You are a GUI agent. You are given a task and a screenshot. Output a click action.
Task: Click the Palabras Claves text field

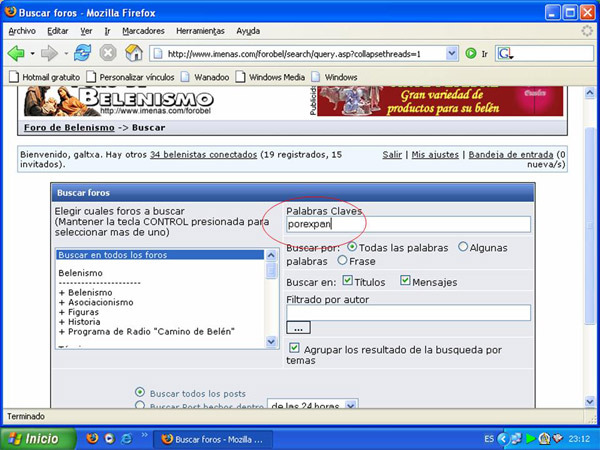407,225
